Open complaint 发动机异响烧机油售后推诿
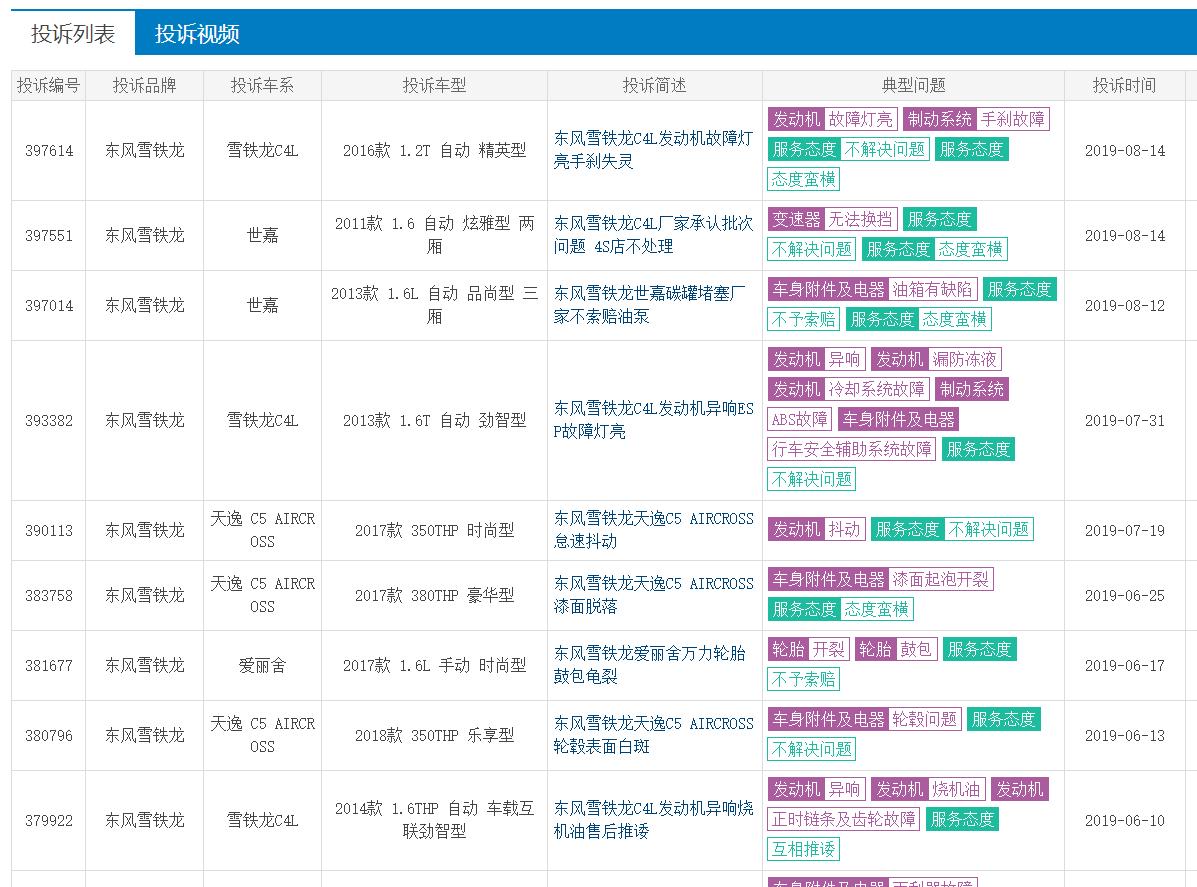 pyautogui.click(x=653, y=820)
